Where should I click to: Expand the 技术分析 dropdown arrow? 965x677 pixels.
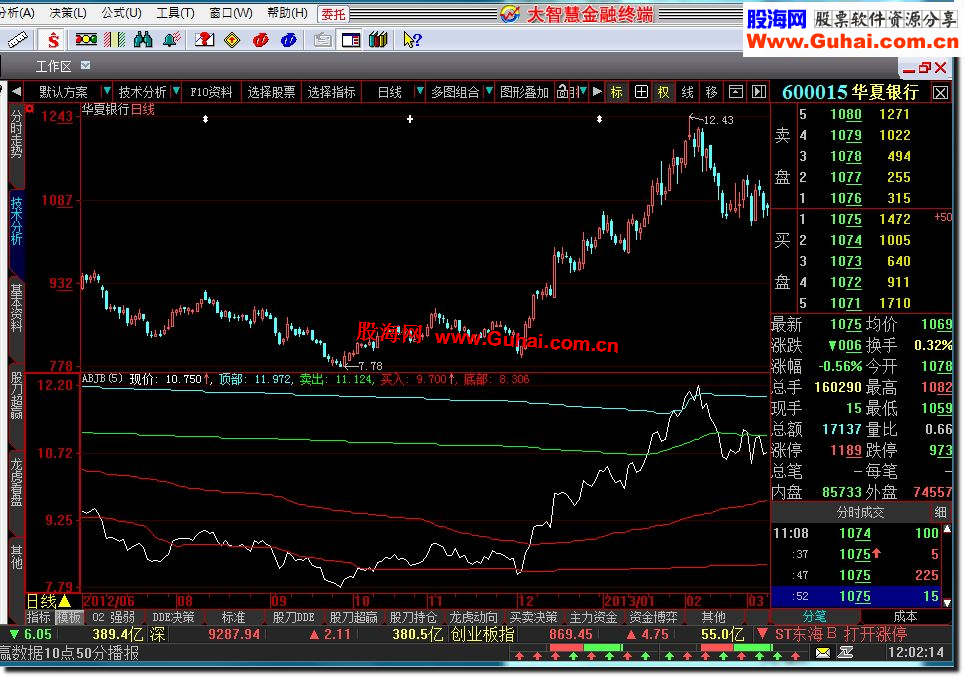tap(176, 92)
